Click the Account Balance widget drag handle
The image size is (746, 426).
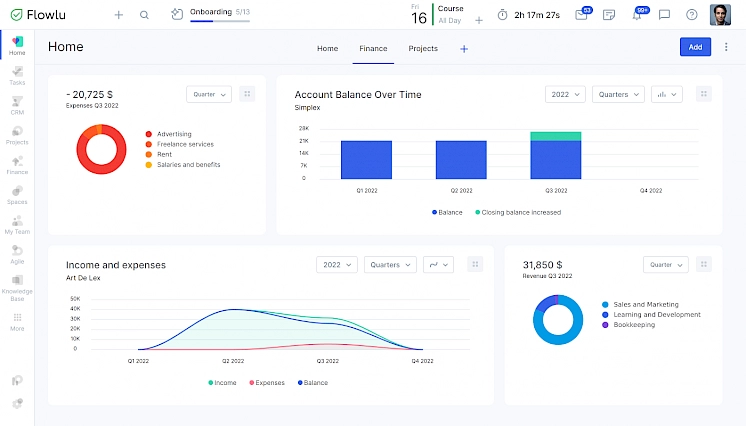coord(704,94)
